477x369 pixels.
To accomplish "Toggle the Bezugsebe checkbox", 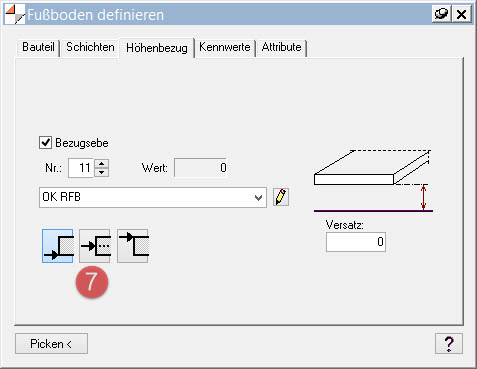I will (46, 143).
